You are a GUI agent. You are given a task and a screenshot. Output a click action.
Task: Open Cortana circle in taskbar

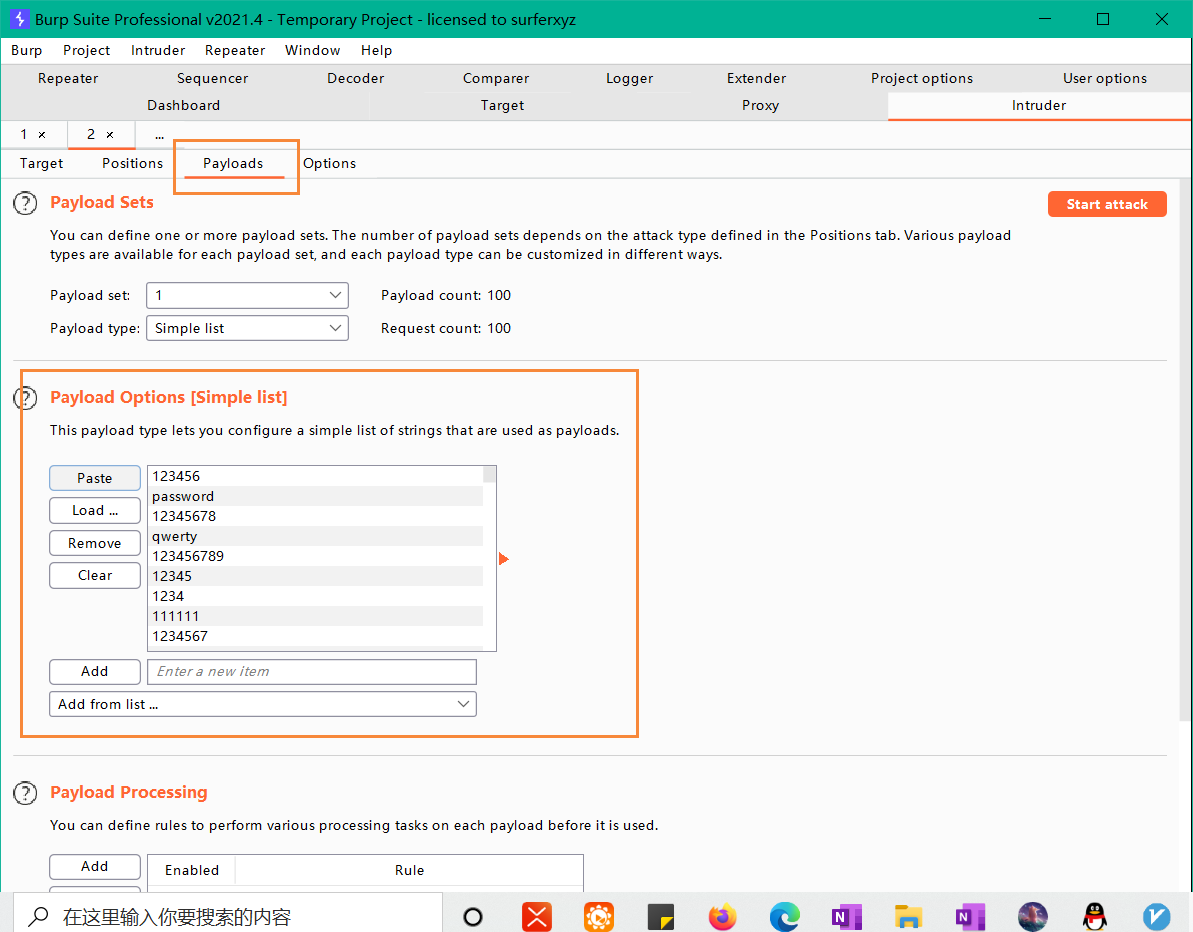(472, 917)
